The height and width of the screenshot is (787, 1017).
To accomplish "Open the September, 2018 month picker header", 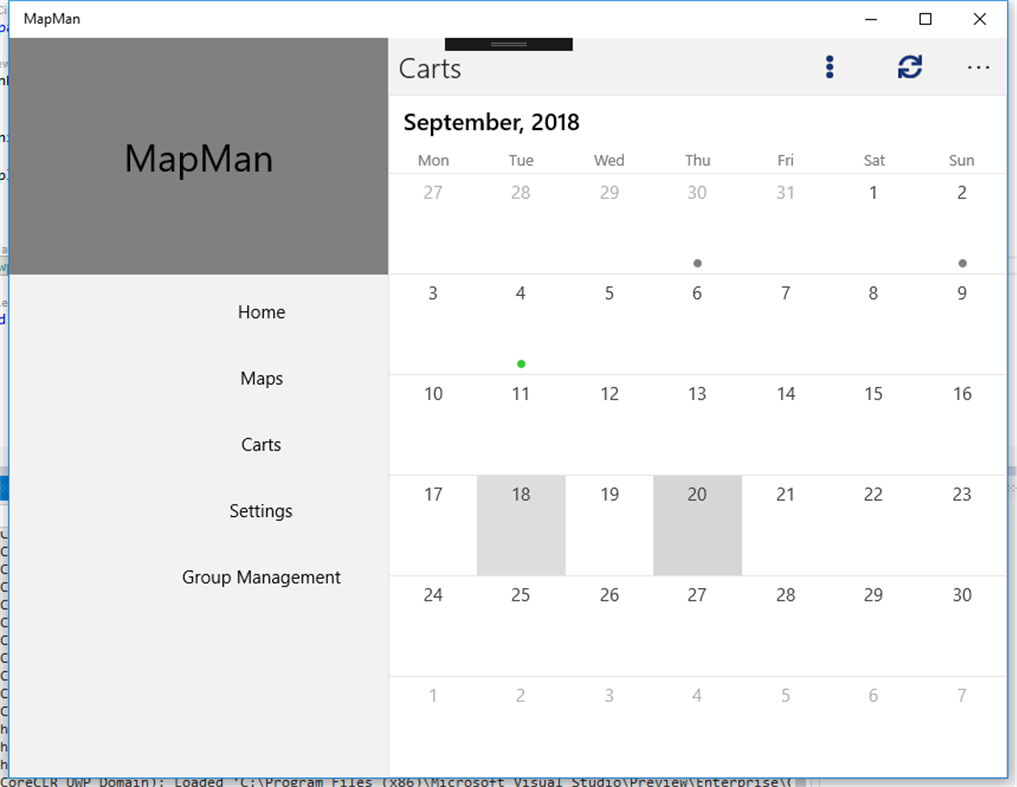I will [x=491, y=122].
